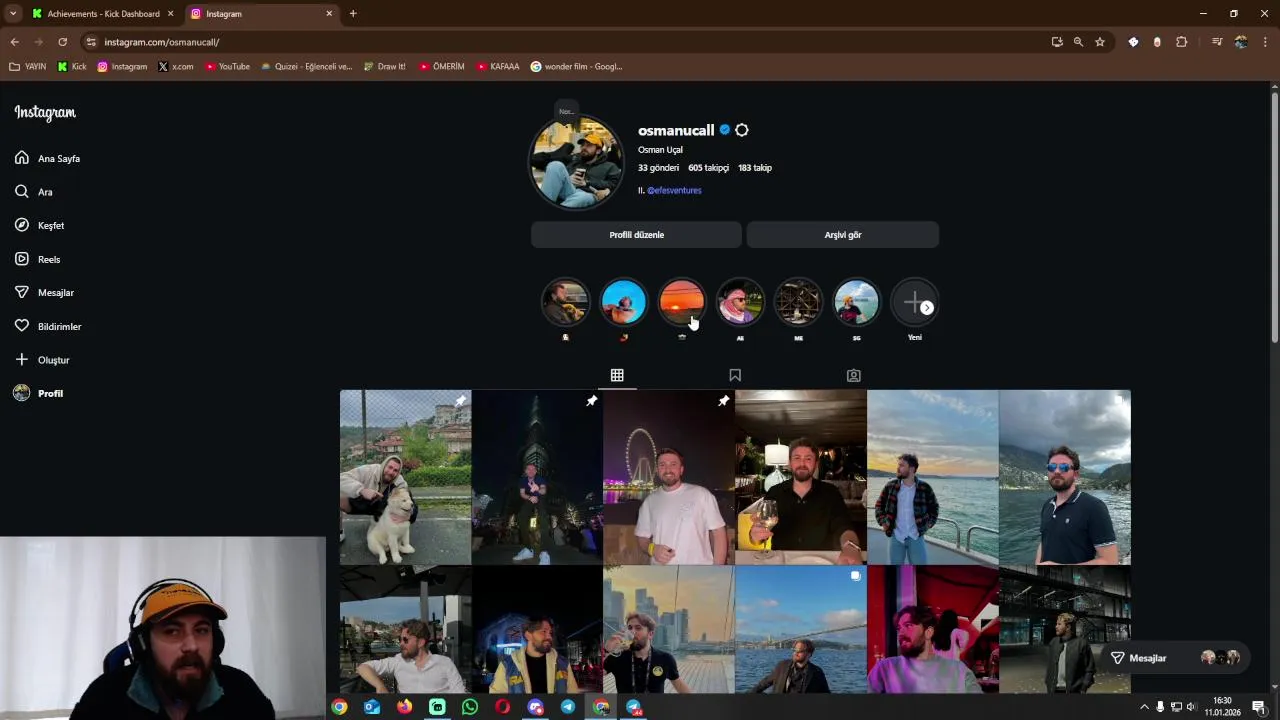Open pinned post of night skyscraper
Viewport: 1280px width, 720px height.
point(537,477)
